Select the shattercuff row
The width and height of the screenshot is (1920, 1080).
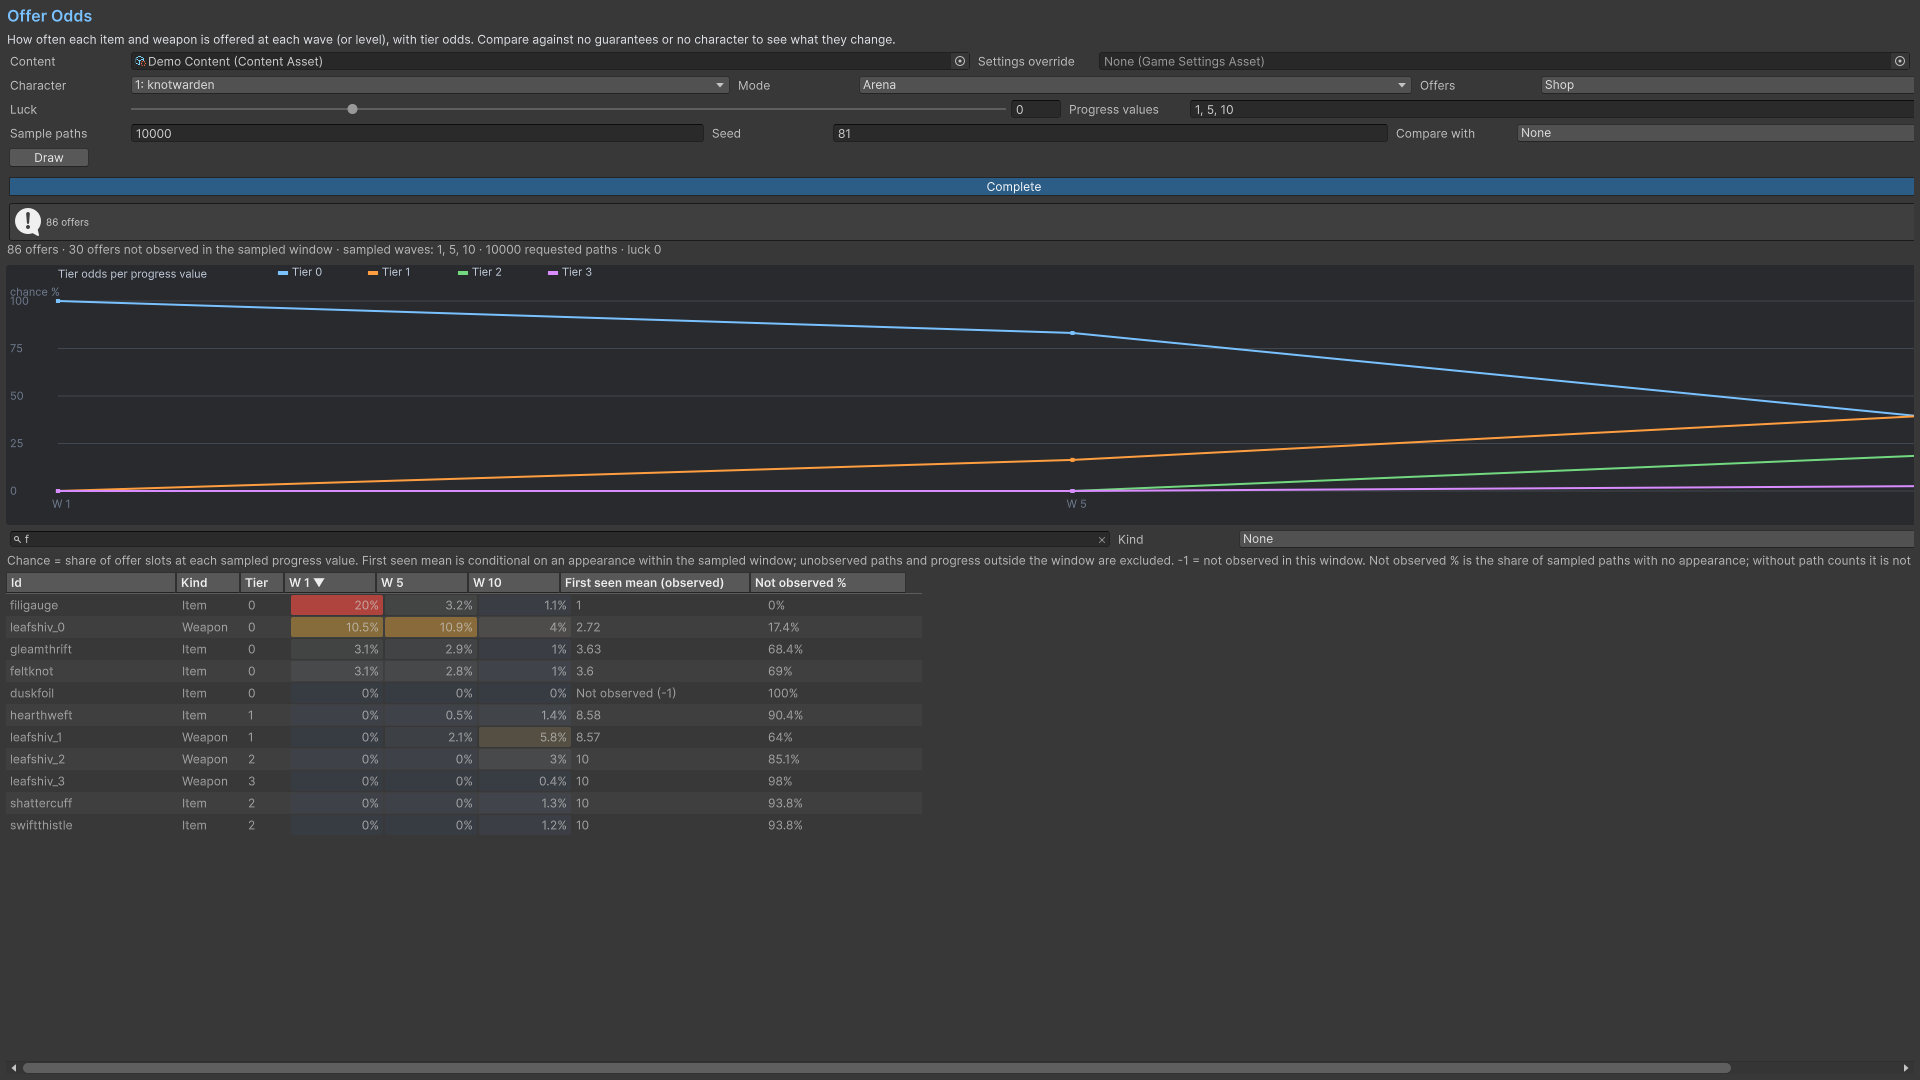tap(464, 803)
